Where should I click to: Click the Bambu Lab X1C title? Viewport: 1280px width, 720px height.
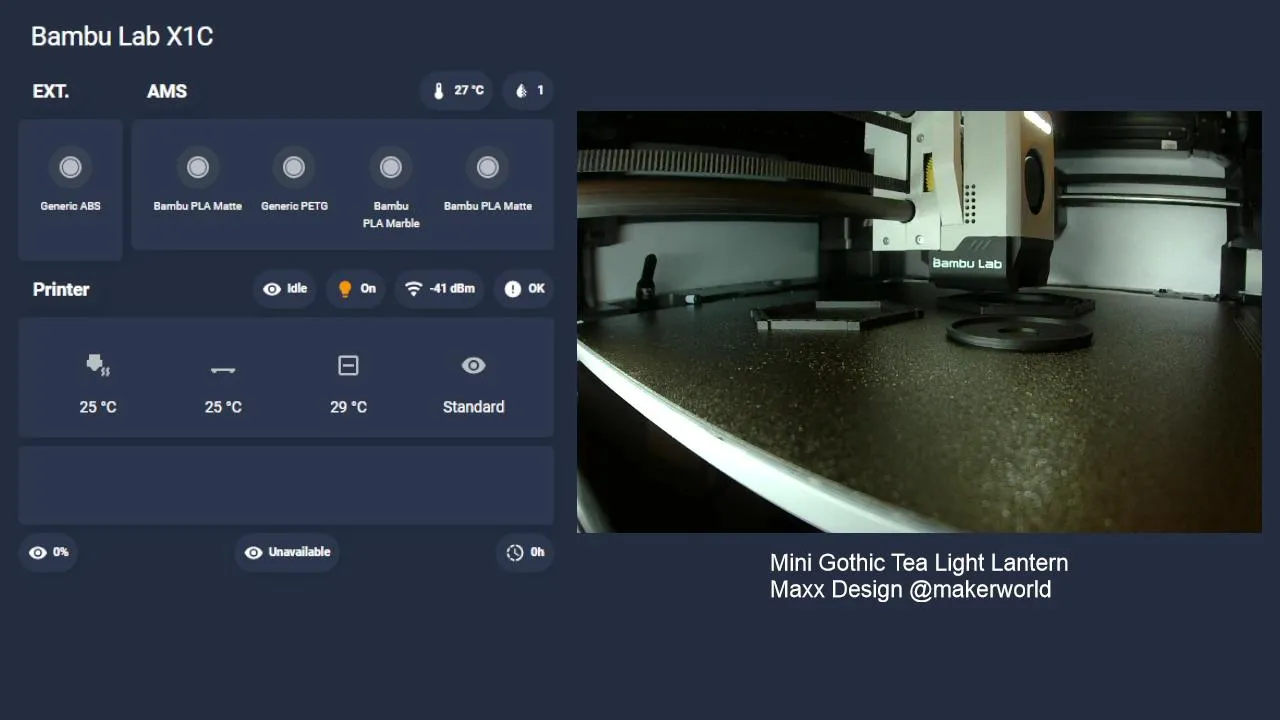tap(122, 37)
